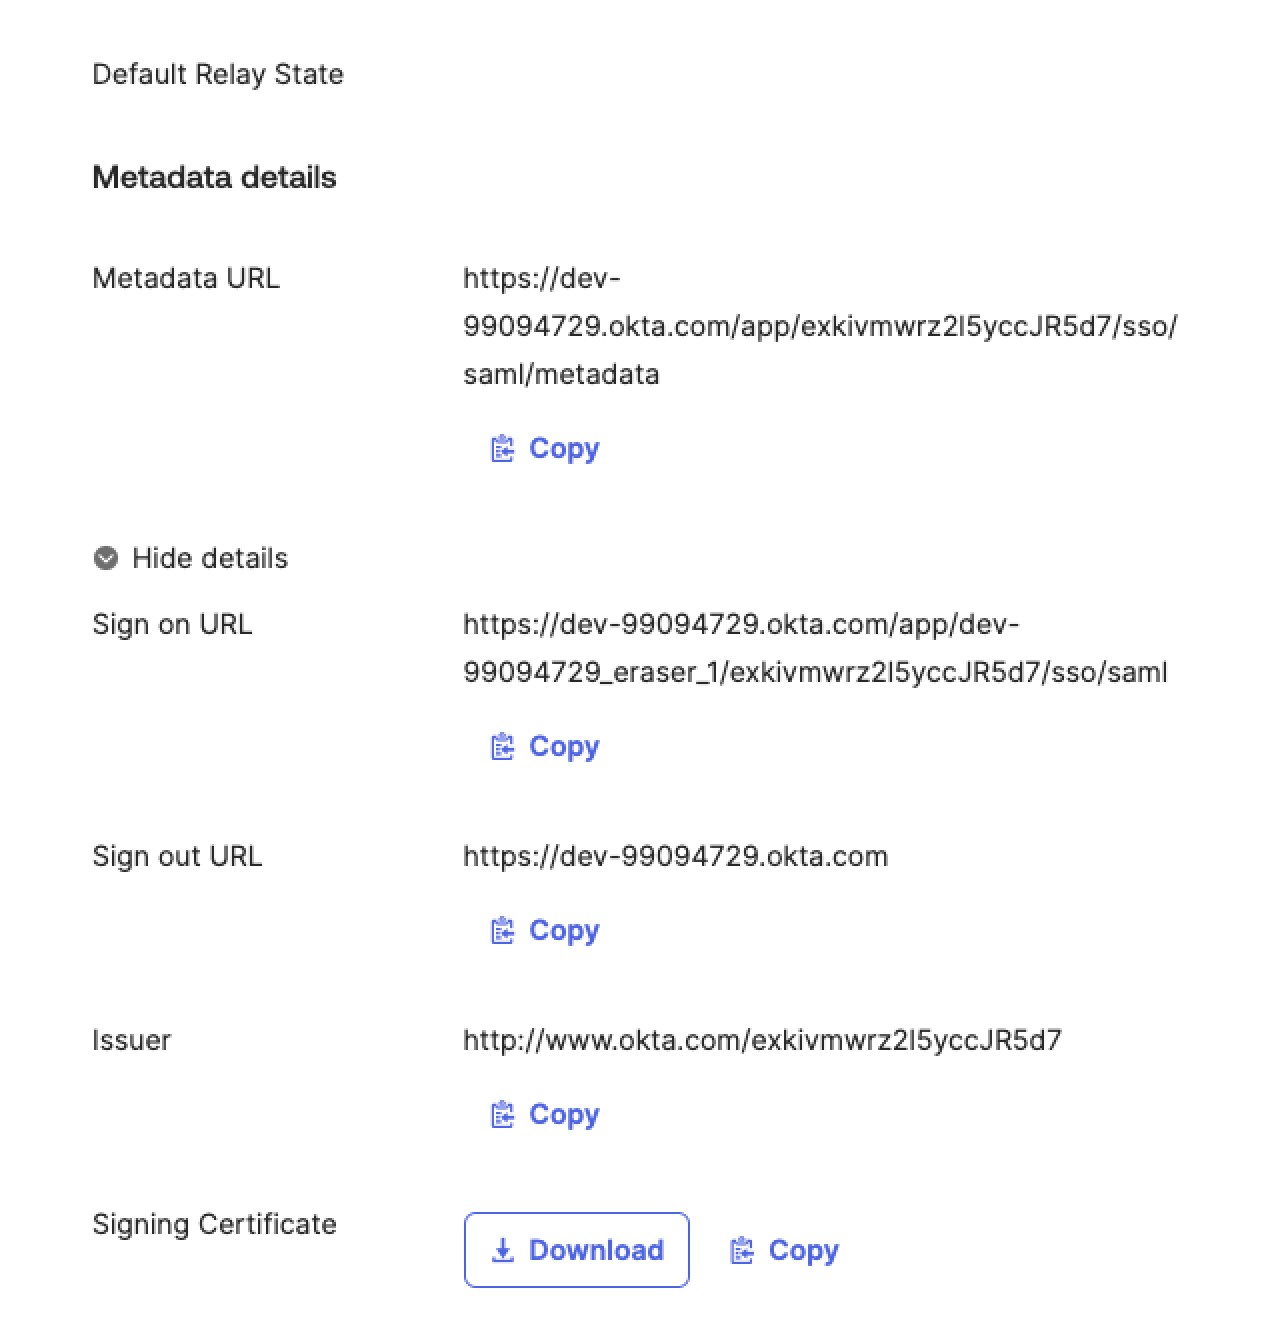1278x1330 pixels.
Task: Click the Sign out URL value dev-99094729.okta.com
Action: coord(675,856)
